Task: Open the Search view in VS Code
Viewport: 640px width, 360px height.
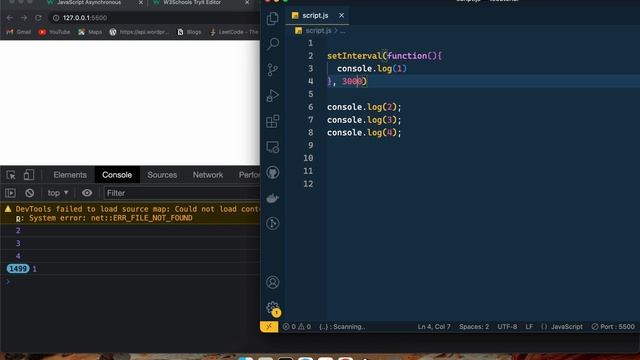Action: tap(272, 44)
